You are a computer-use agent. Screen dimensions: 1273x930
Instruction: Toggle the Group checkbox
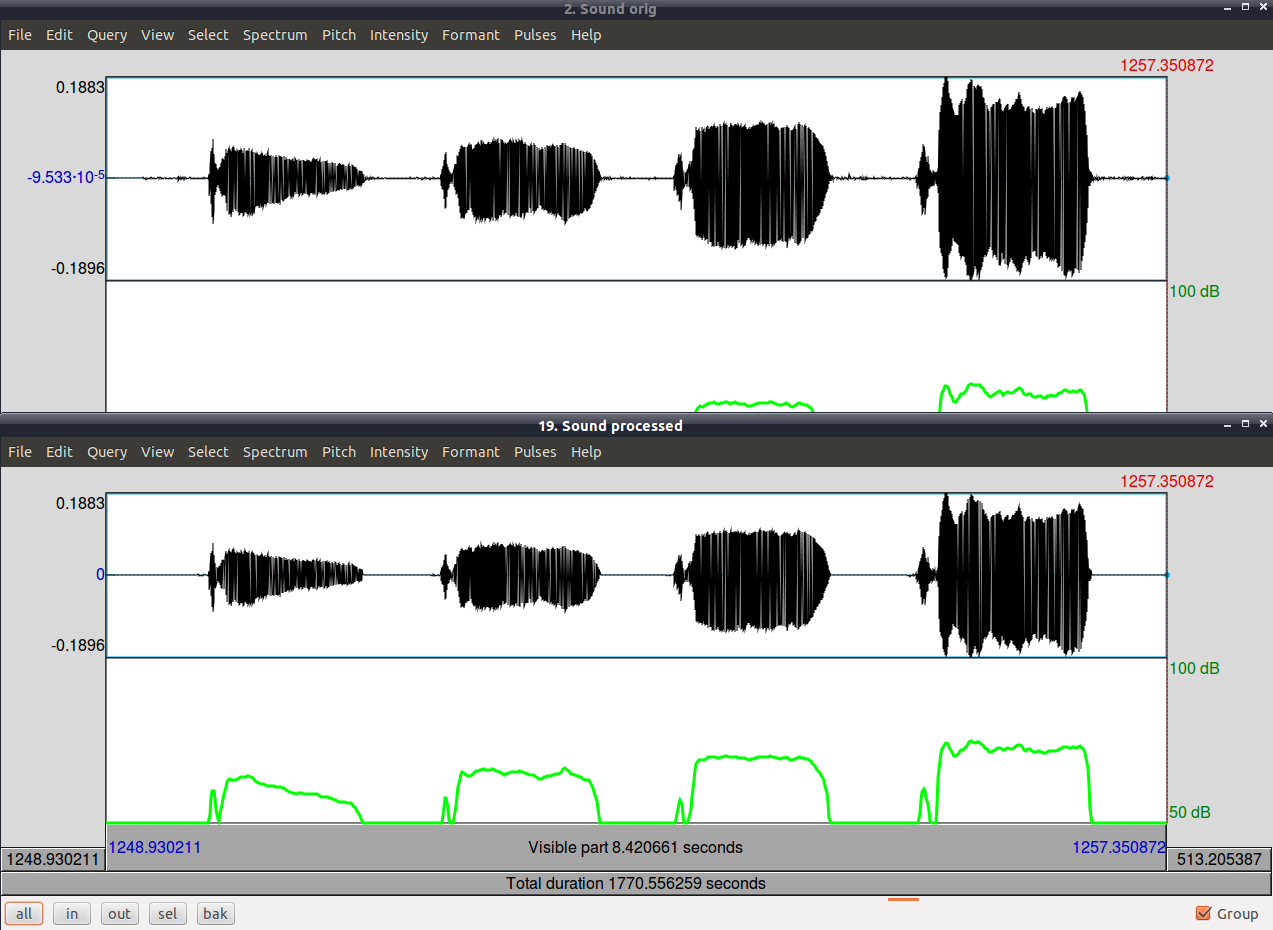point(1227,913)
